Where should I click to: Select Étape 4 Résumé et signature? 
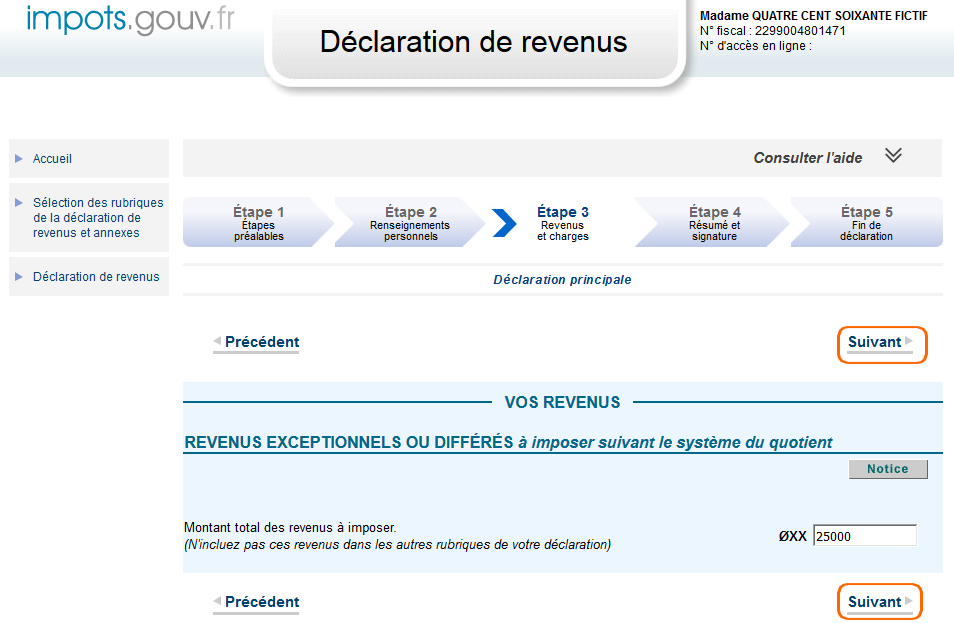714,223
